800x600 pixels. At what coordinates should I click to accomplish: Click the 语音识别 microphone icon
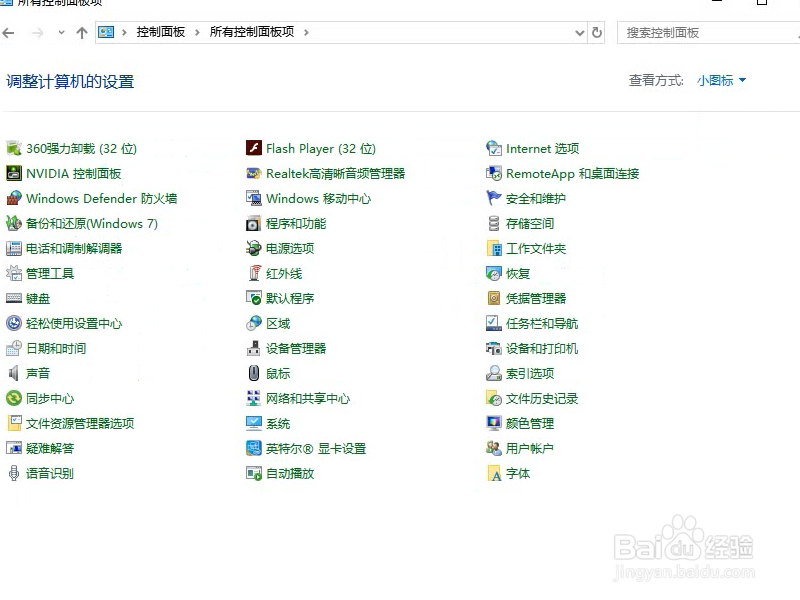[14, 473]
